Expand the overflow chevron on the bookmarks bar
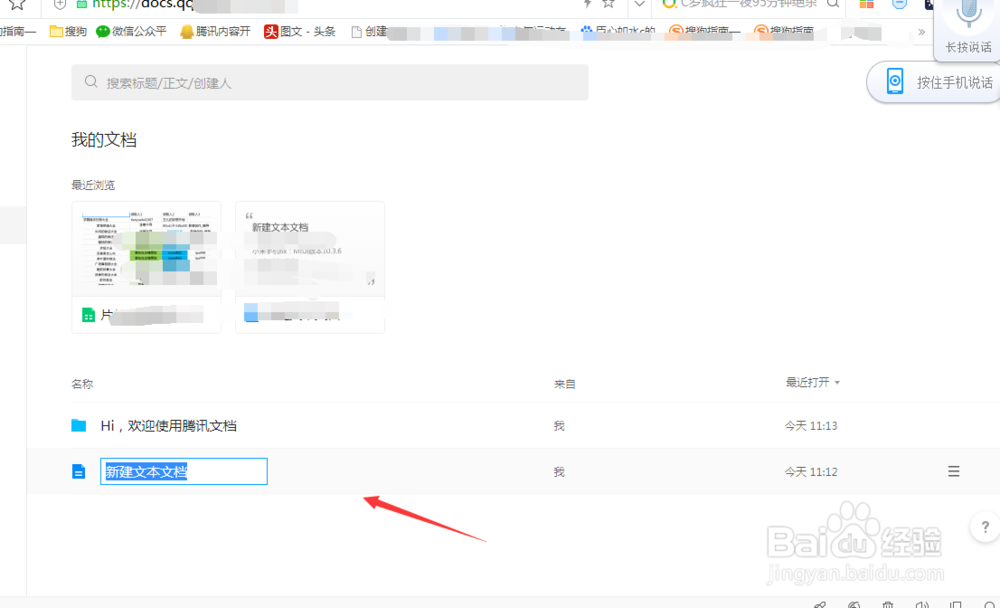This screenshot has height=608, width=1000. click(x=922, y=31)
